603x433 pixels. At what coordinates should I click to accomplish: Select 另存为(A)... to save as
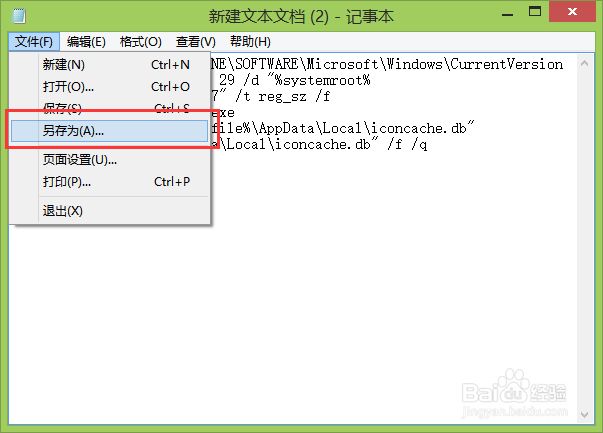click(x=110, y=131)
